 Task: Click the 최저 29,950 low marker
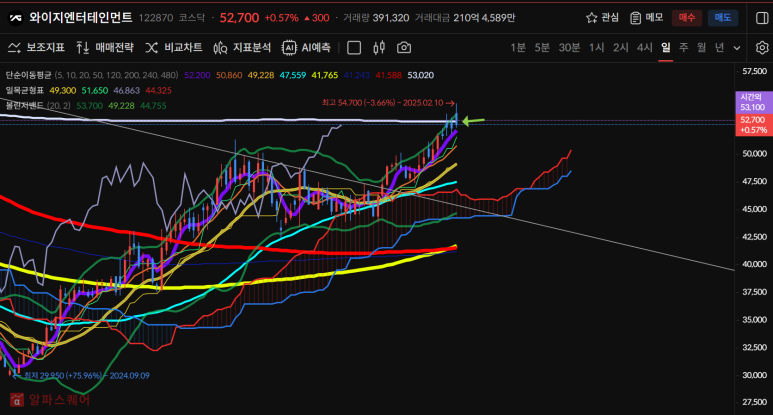pyautogui.click(x=82, y=376)
